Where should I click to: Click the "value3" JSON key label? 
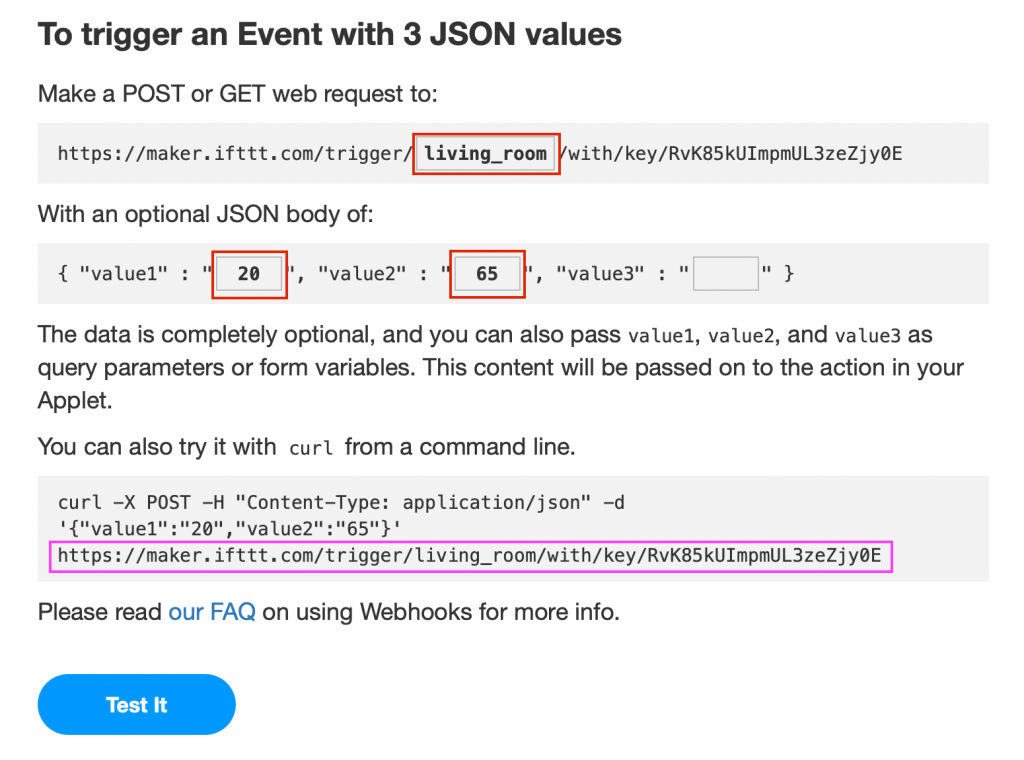600,274
